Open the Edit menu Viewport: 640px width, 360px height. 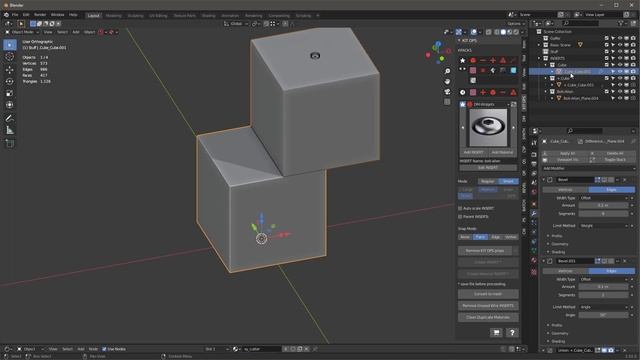click(x=26, y=15)
